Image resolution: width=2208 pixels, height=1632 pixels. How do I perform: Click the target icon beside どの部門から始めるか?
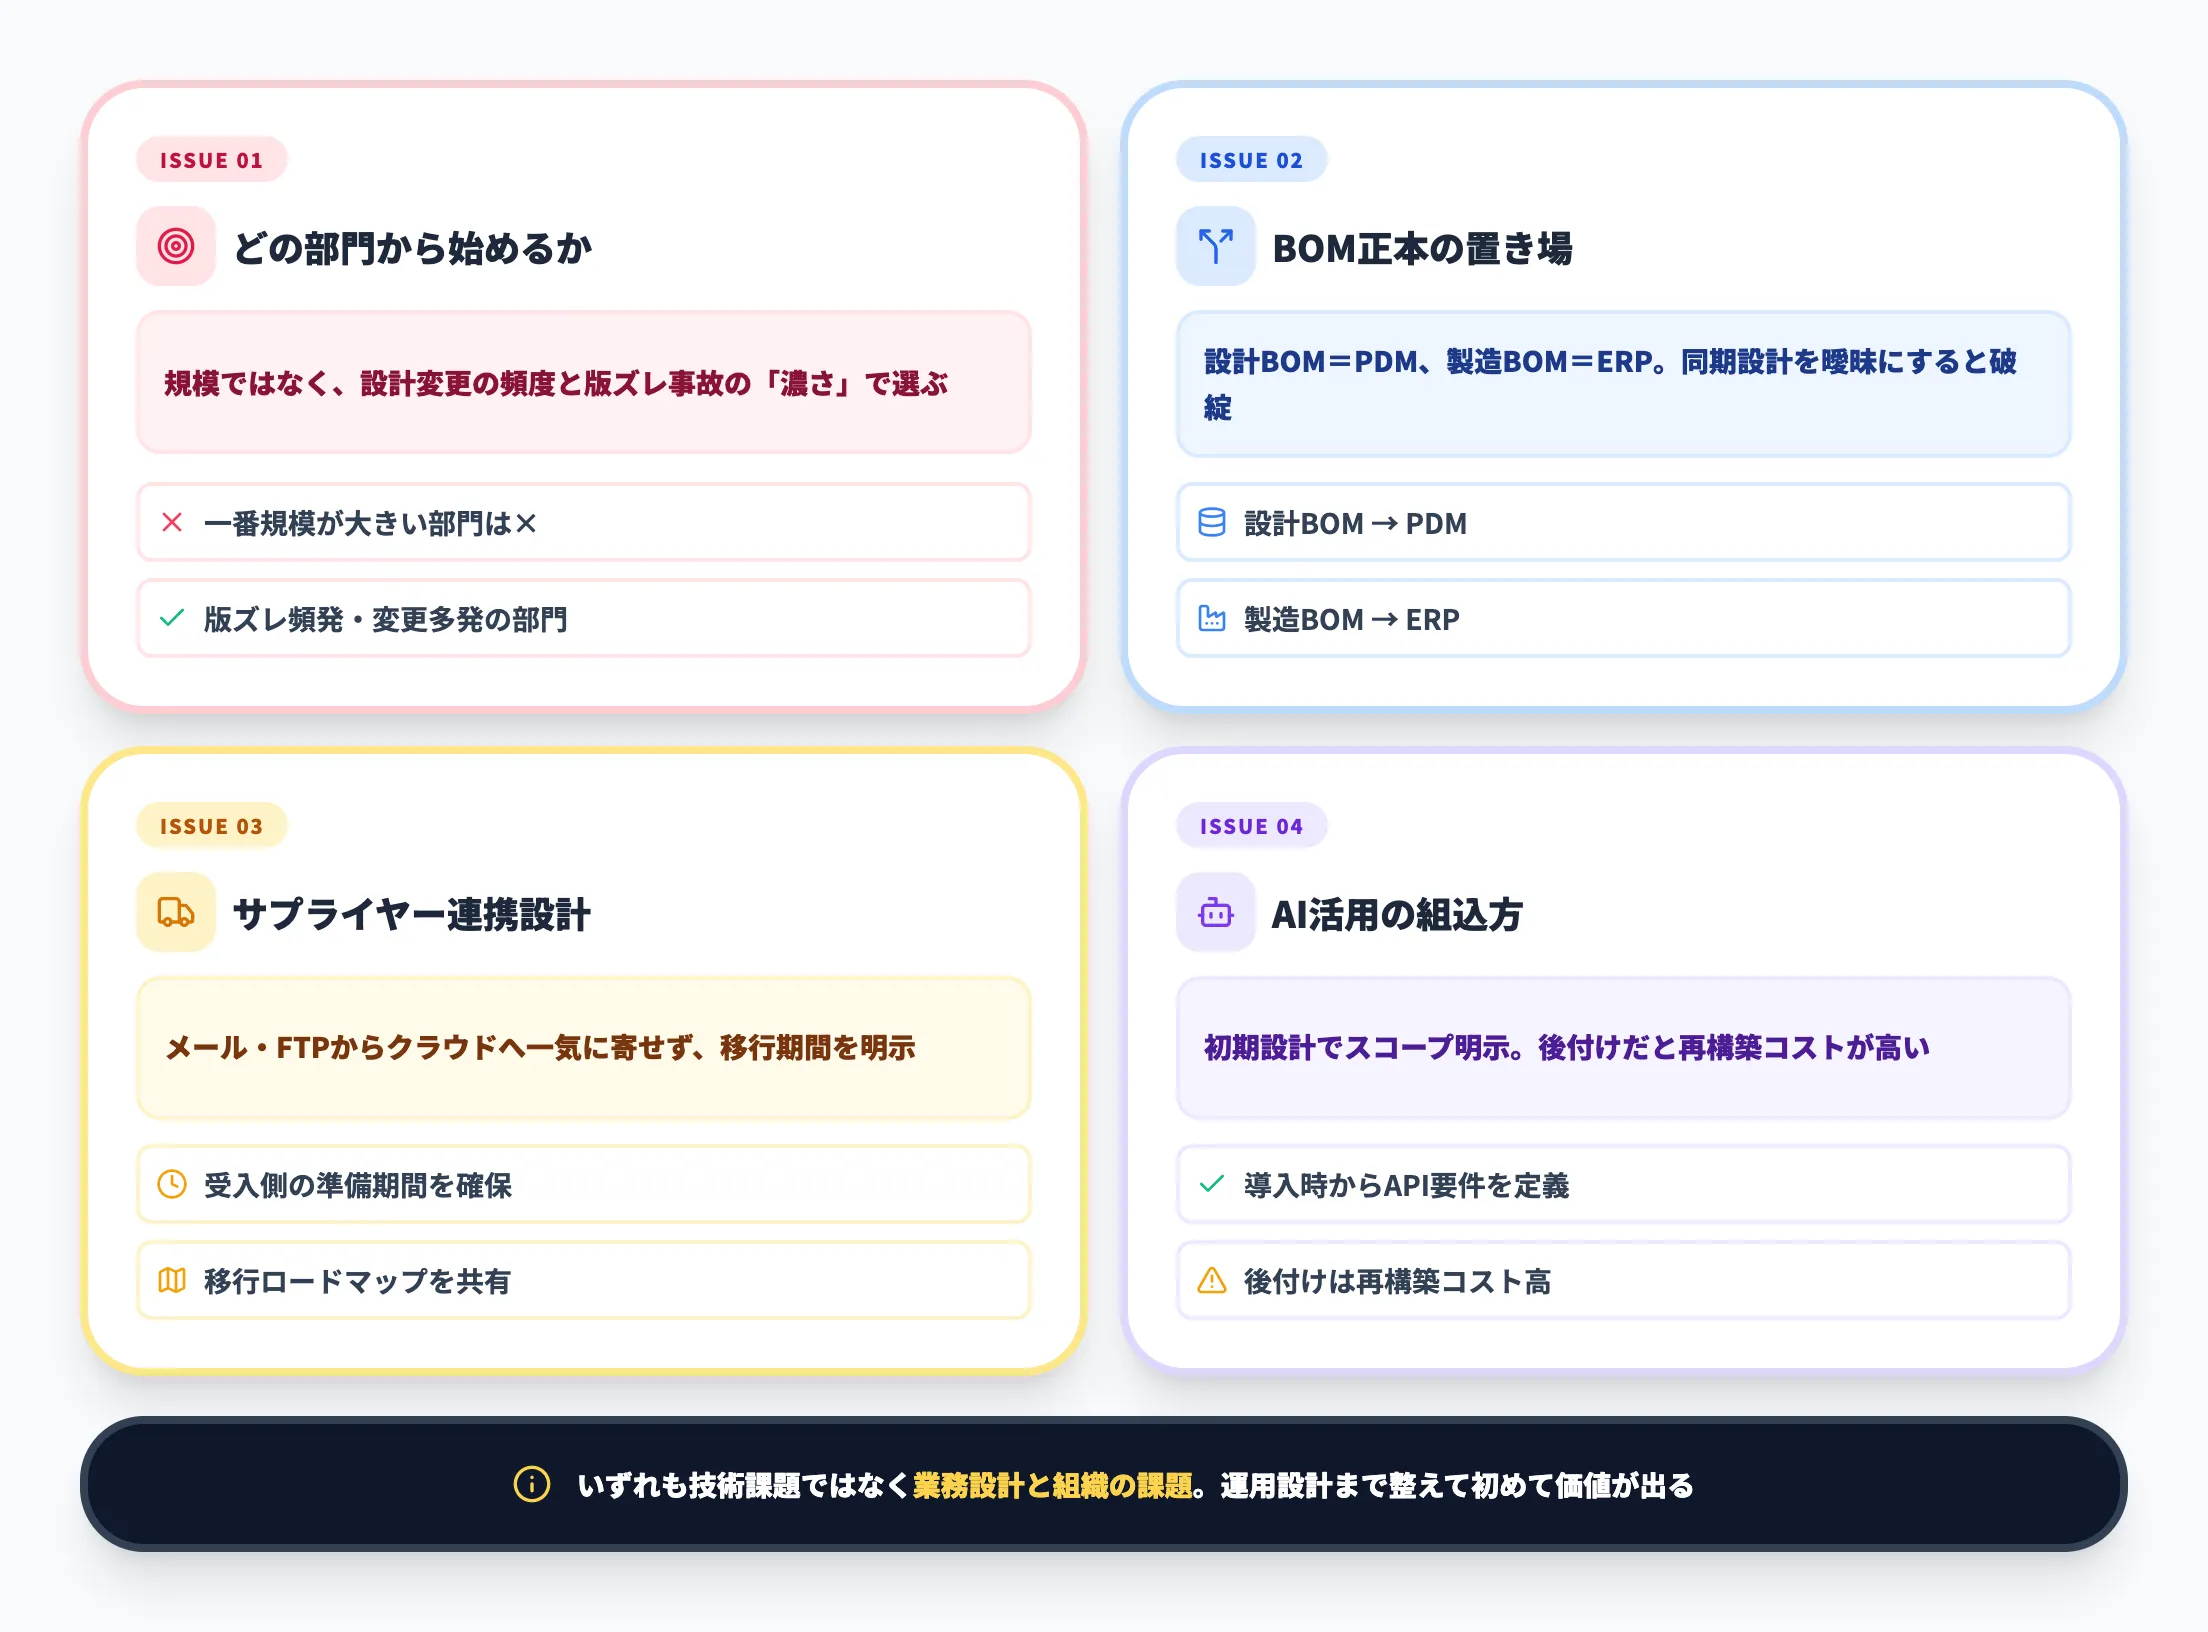(175, 246)
